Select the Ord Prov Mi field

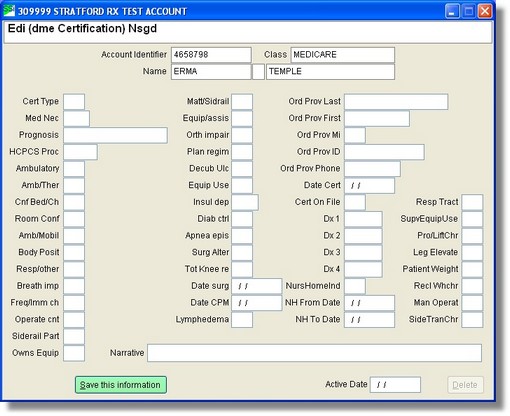(355, 135)
